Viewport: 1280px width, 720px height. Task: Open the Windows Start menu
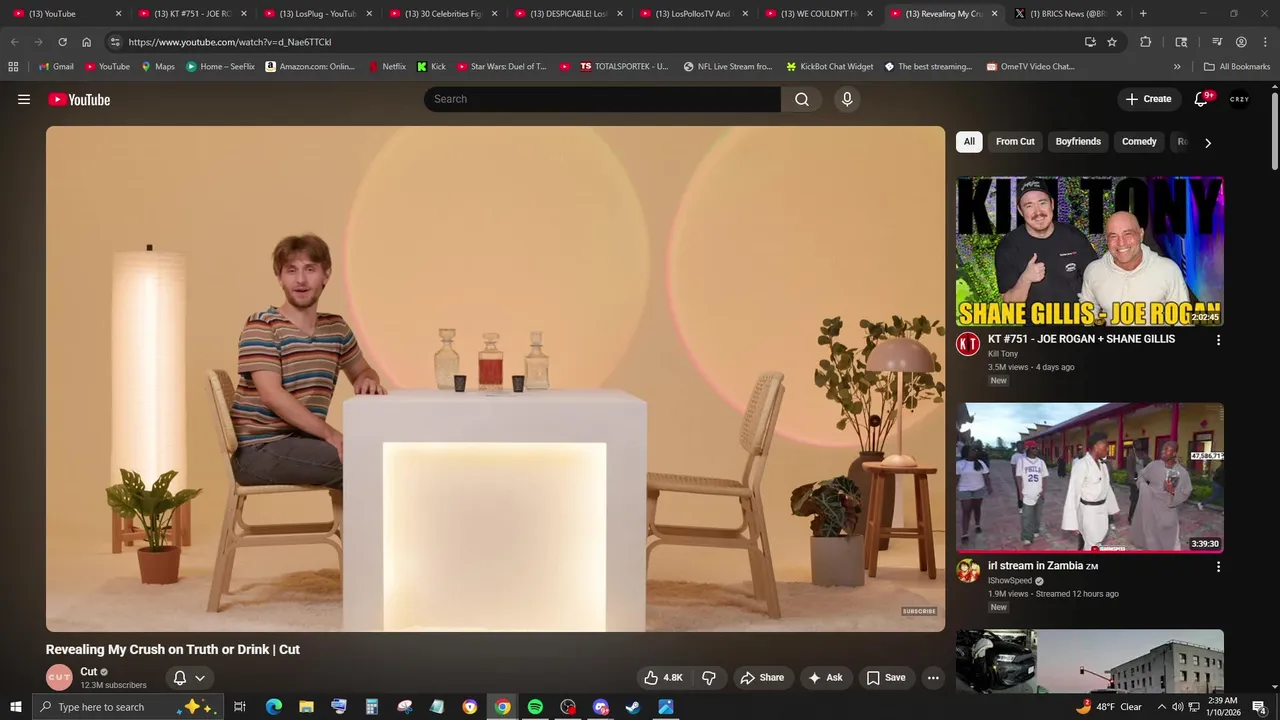point(15,707)
